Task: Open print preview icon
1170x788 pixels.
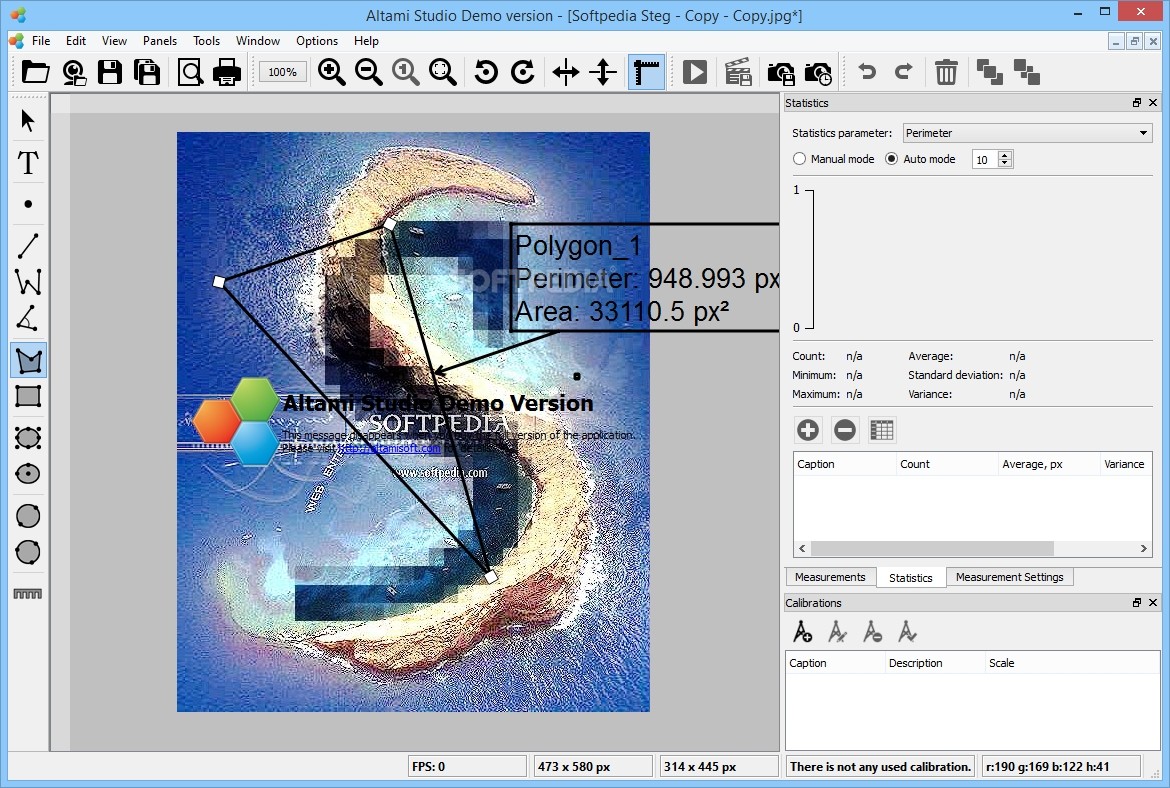Action: pos(190,72)
